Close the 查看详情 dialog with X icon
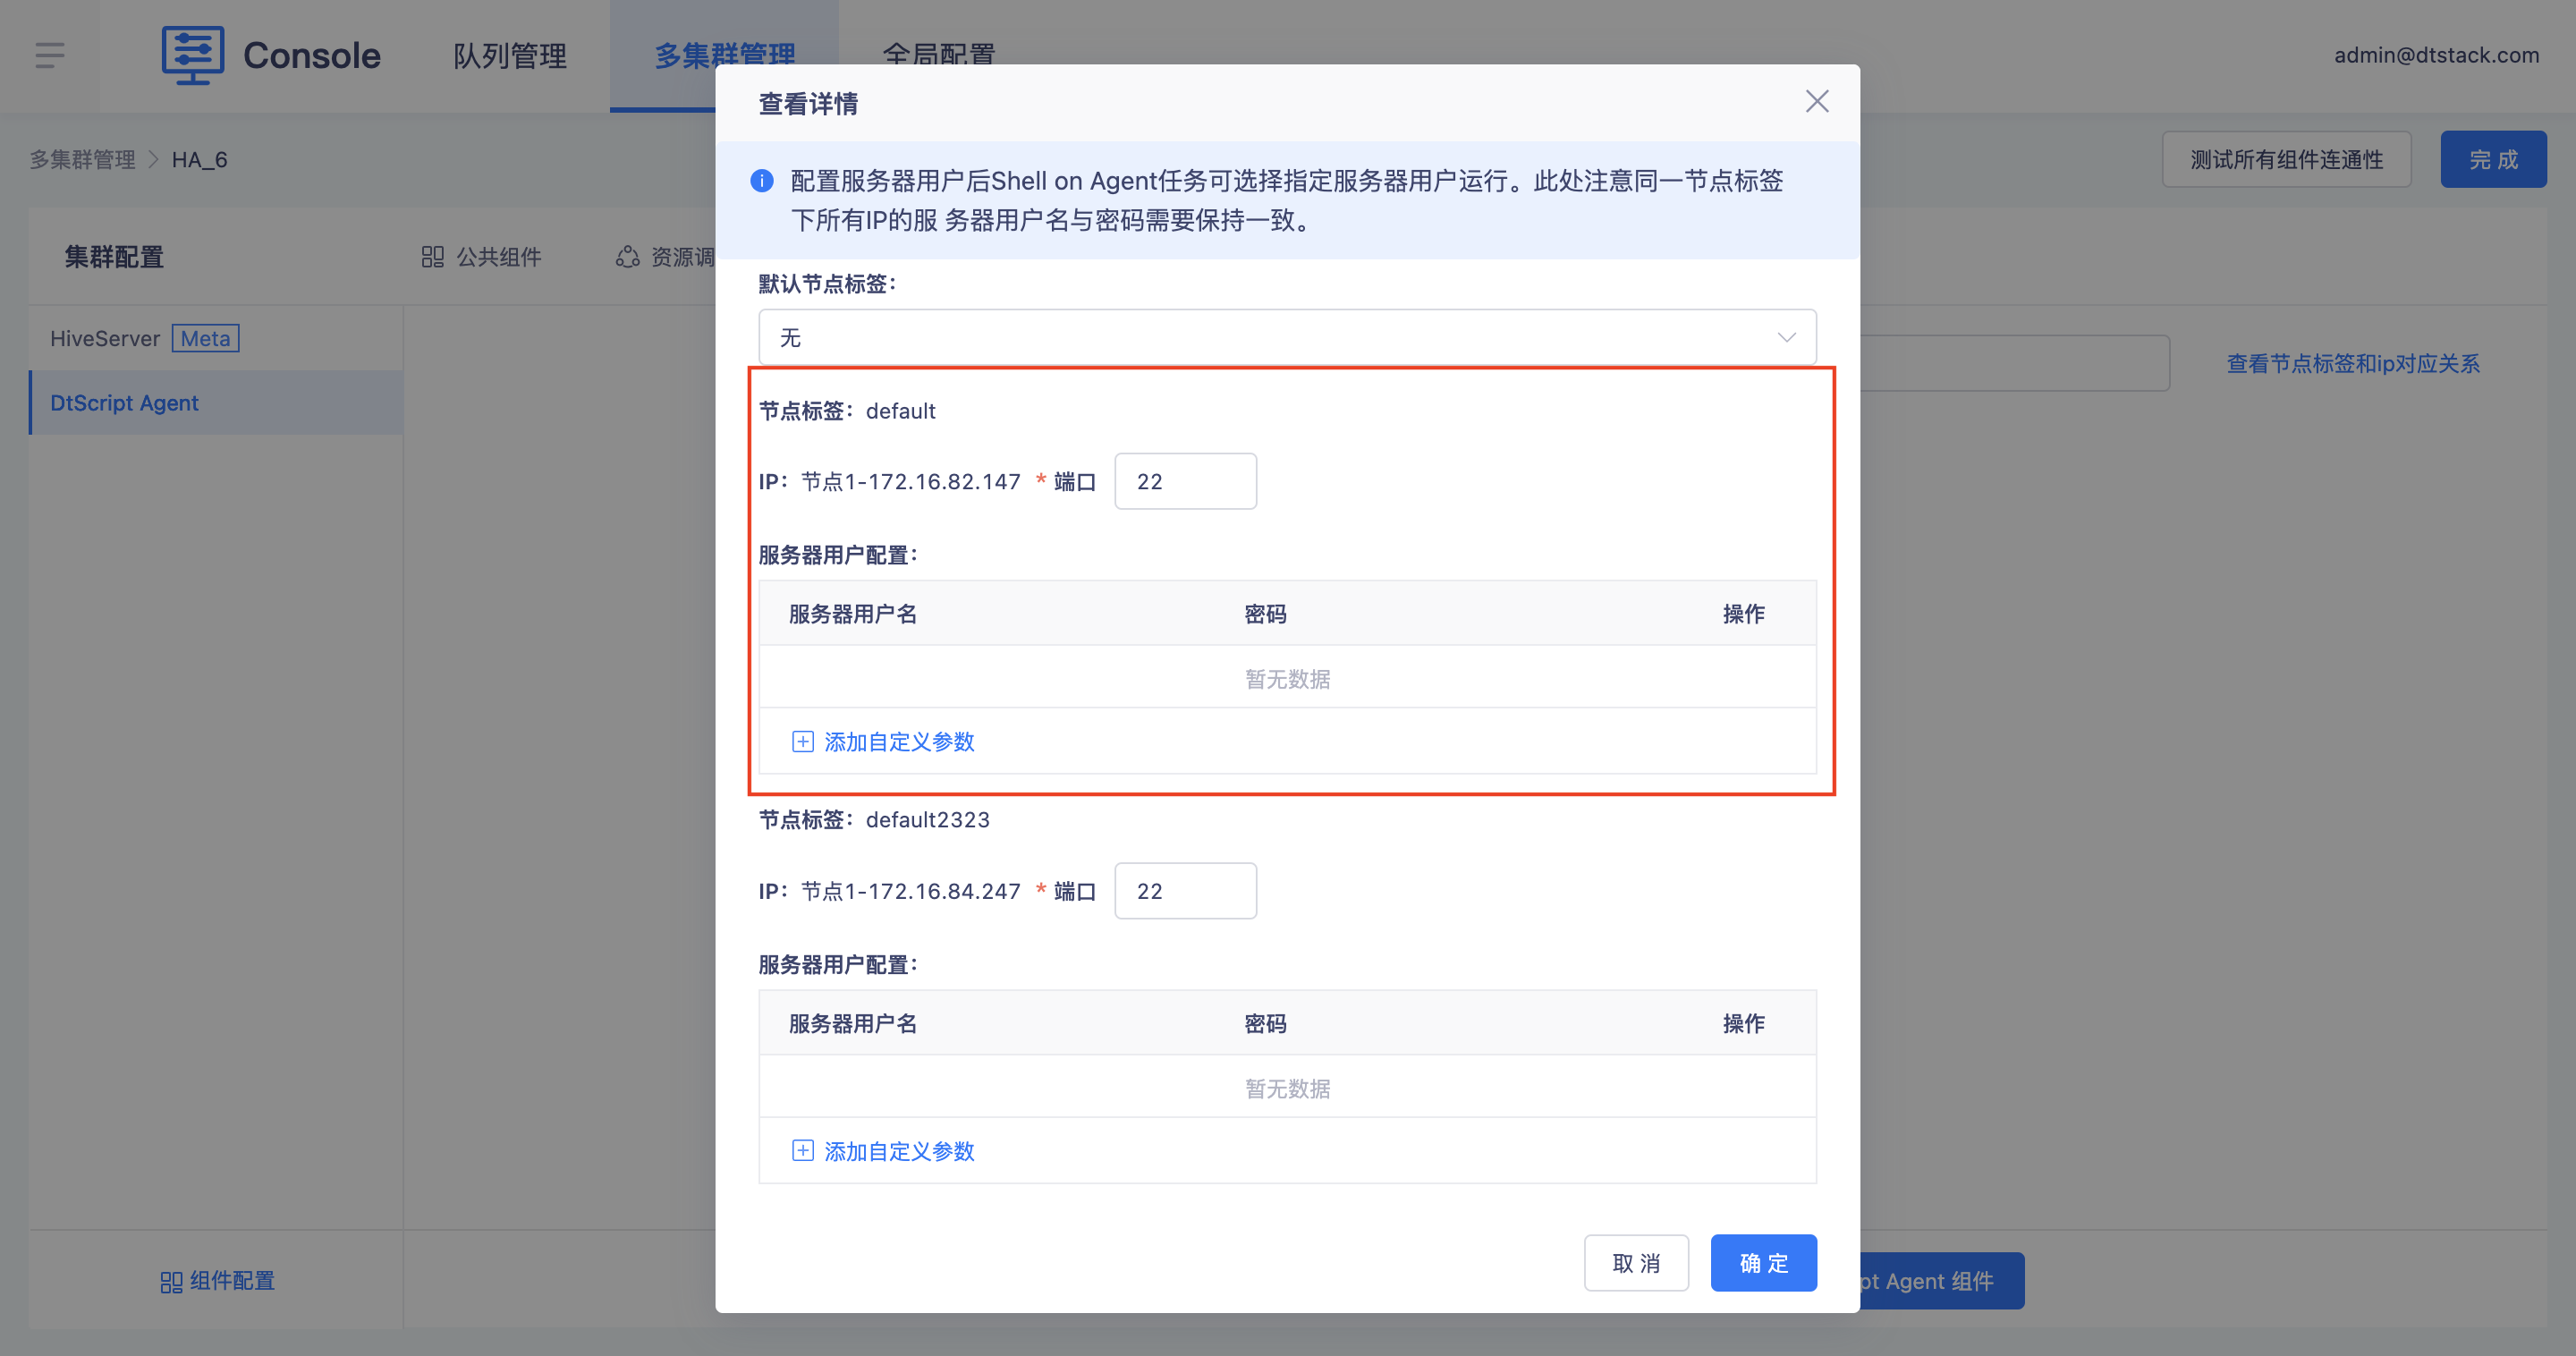Image resolution: width=2576 pixels, height=1356 pixels. coord(1816,101)
